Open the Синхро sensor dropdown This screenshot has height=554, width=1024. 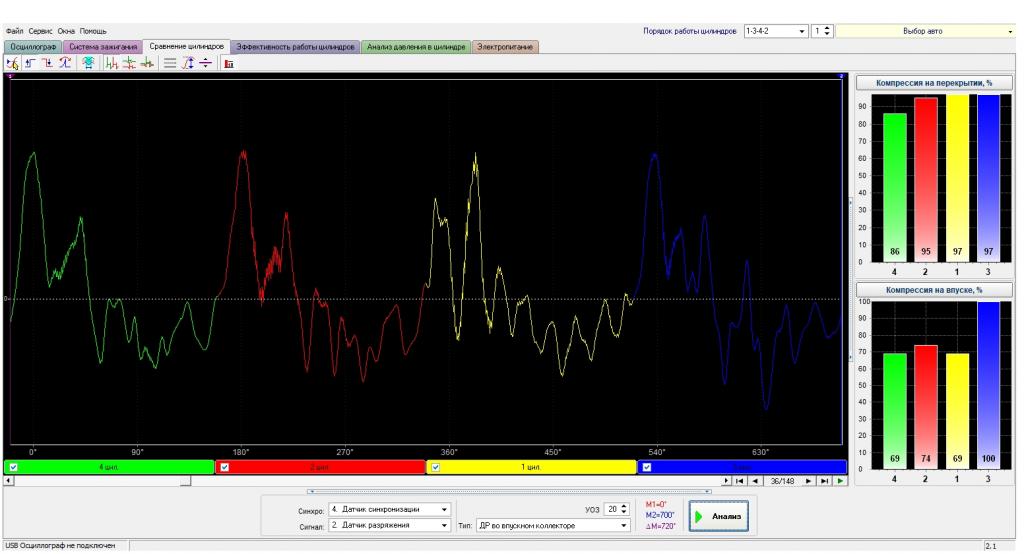pyautogui.click(x=390, y=509)
